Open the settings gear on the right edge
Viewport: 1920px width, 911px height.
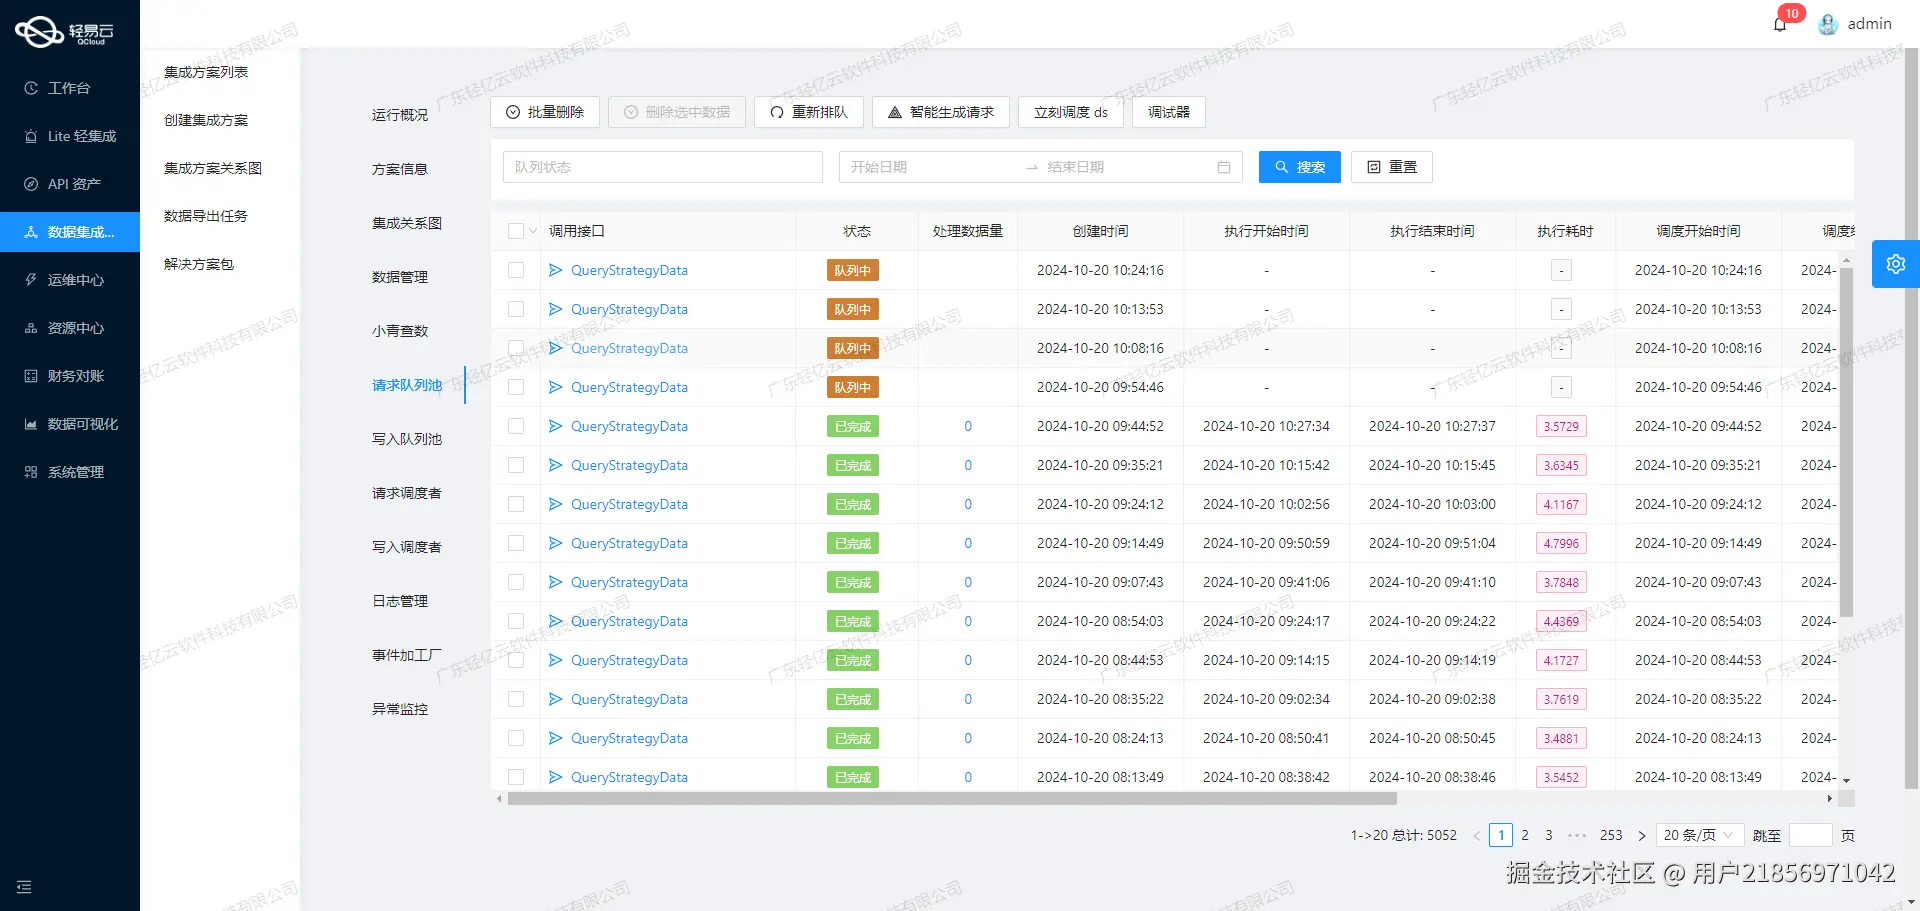click(1896, 263)
